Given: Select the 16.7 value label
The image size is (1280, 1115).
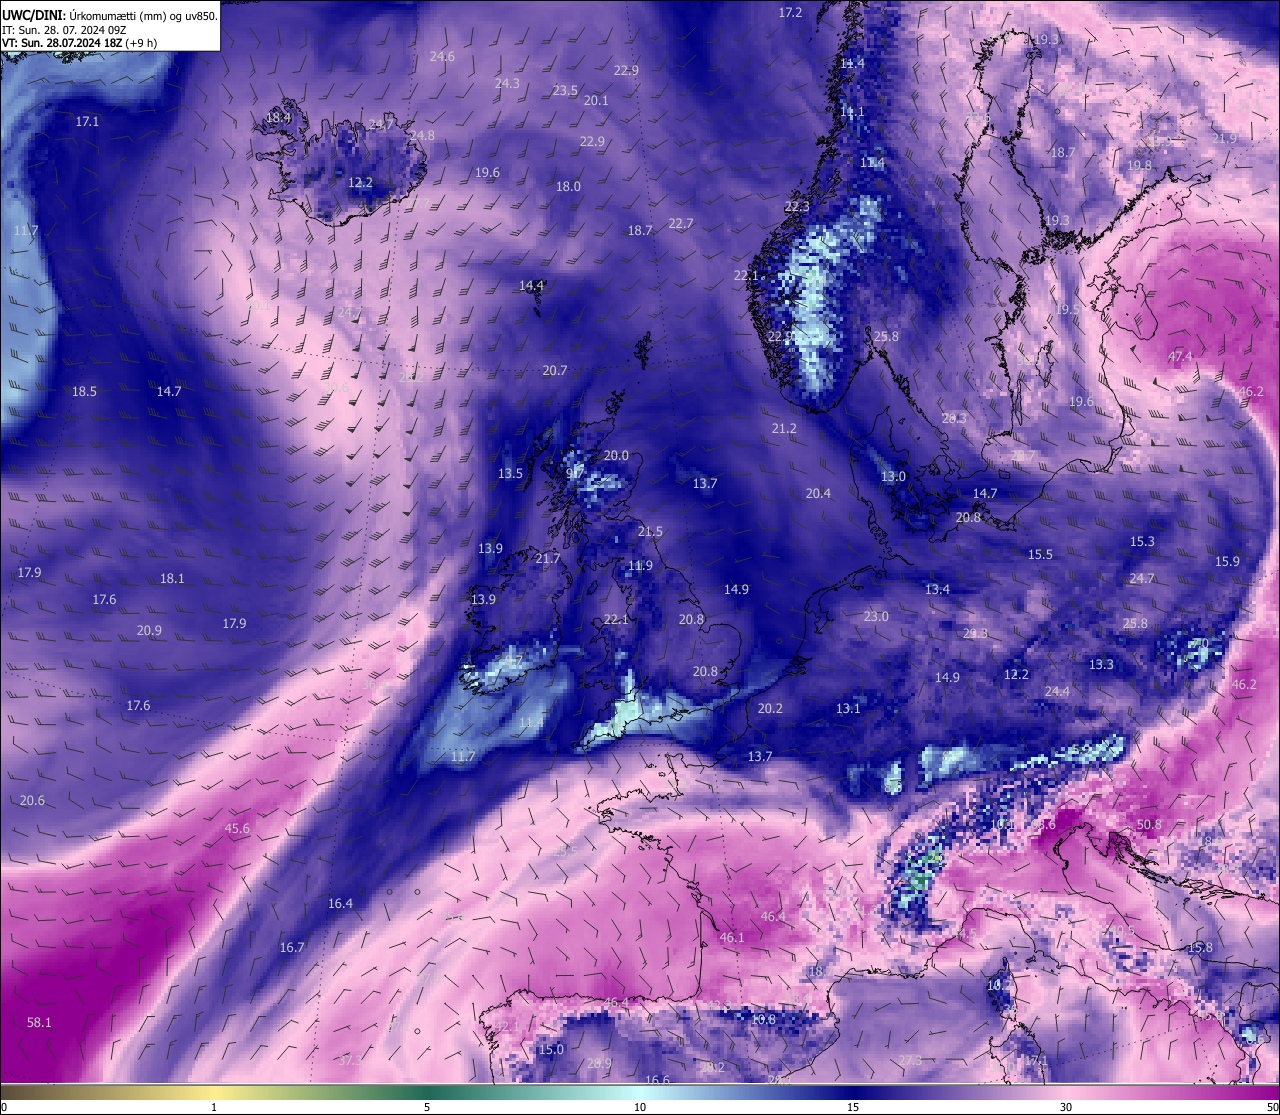Looking at the screenshot, I should 292,947.
